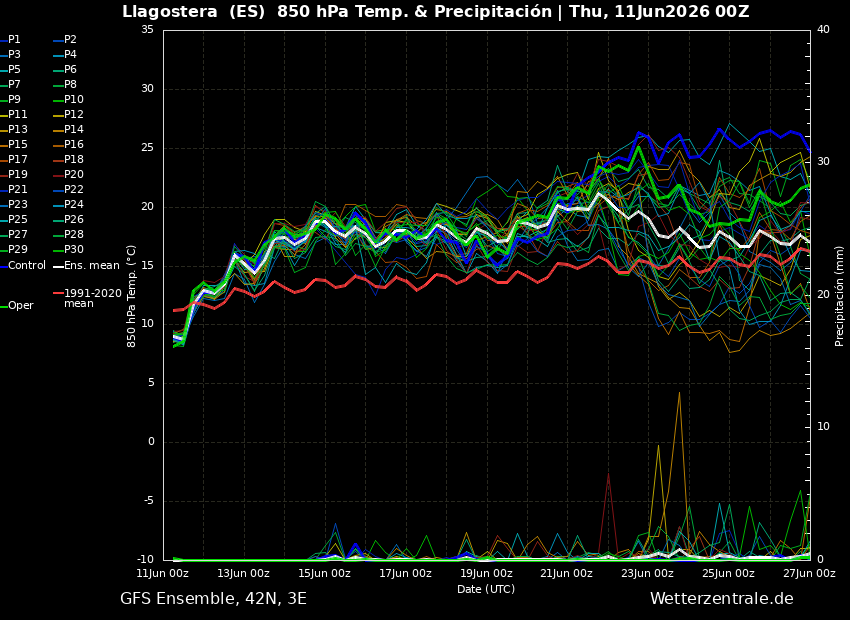The width and height of the screenshot is (850, 620).
Task: Click the 'GFS Ensemble, 42N, 3E' caption
Action: coord(214,599)
